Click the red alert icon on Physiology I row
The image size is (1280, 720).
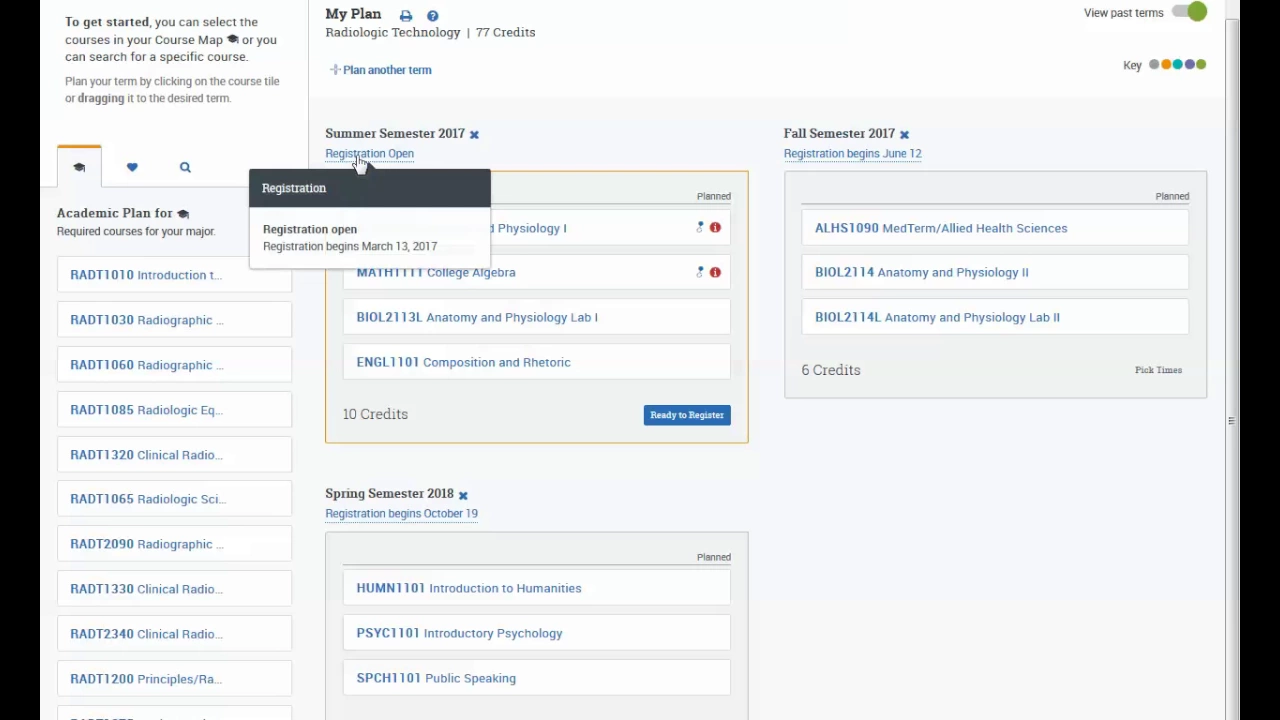coord(715,228)
